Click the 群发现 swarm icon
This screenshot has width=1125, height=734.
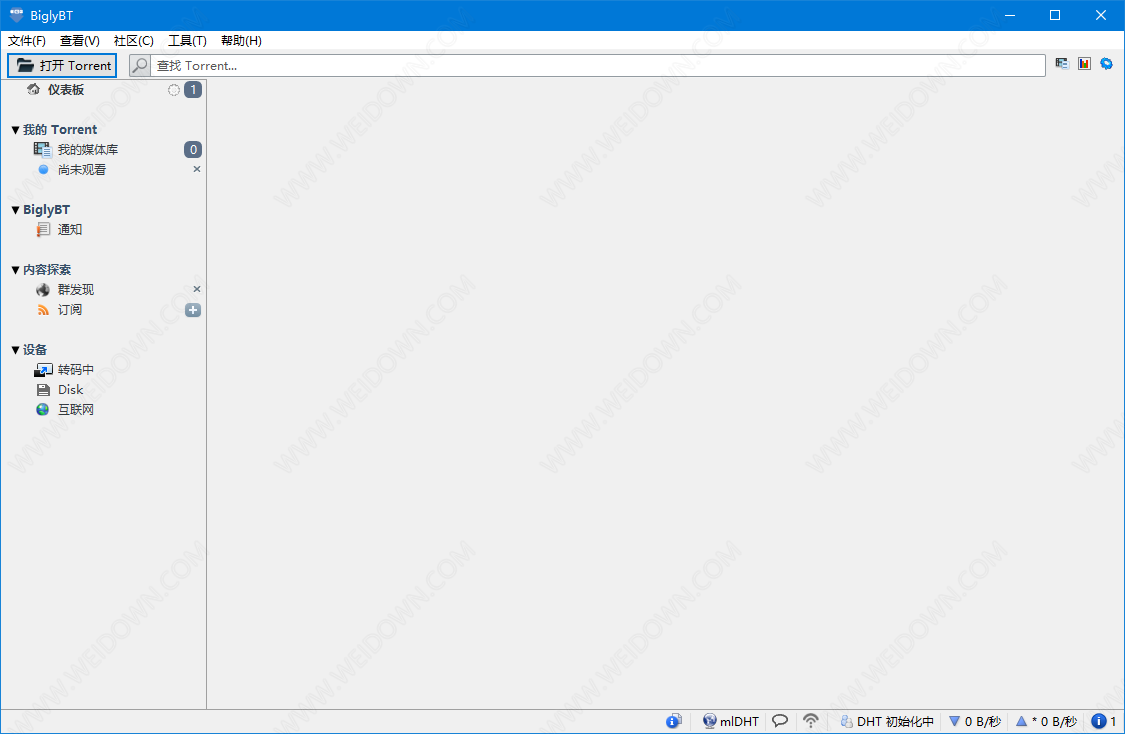pos(43,289)
